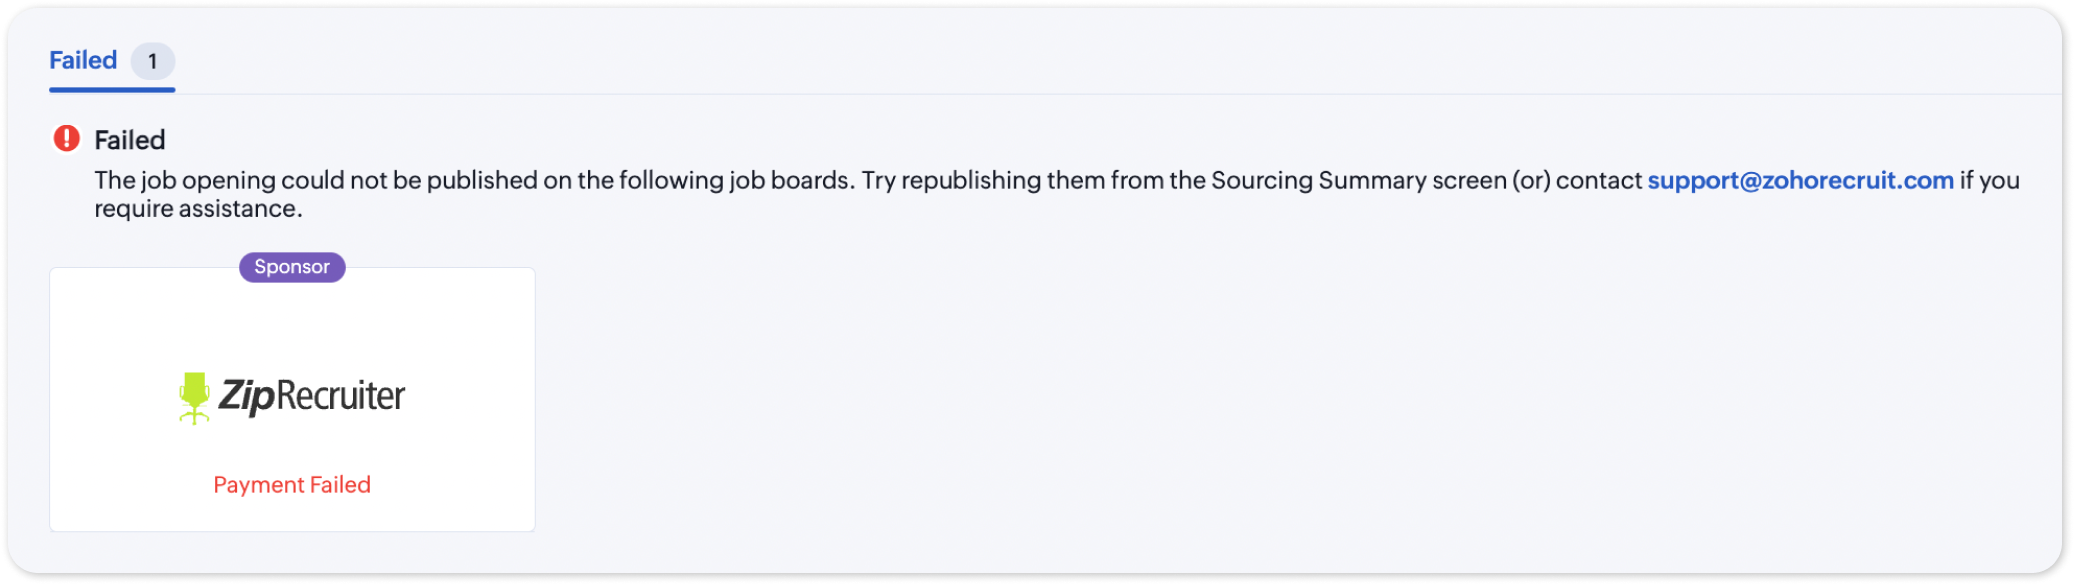Image resolution: width=2074 pixels, height=585 pixels.
Task: Click the green ZipRecruiter chair icon
Action: coord(194,397)
